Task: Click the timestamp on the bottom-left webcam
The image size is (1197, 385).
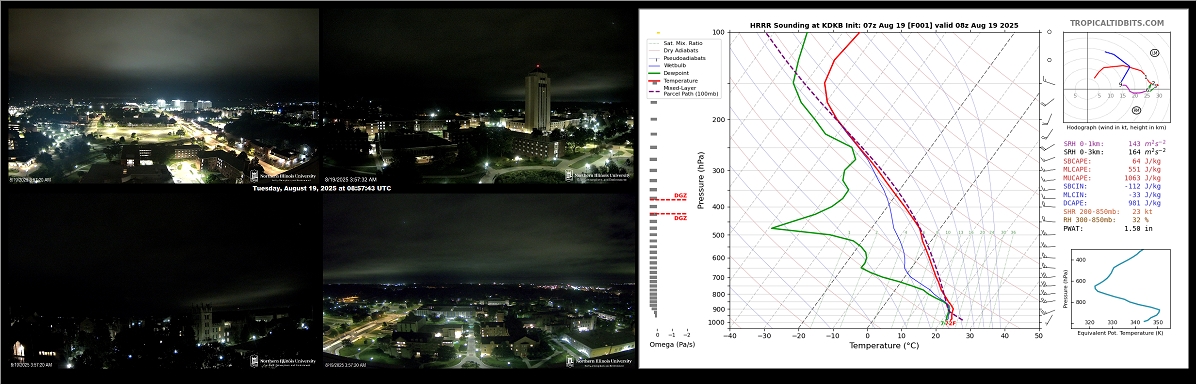Action: pyautogui.click(x=31, y=365)
